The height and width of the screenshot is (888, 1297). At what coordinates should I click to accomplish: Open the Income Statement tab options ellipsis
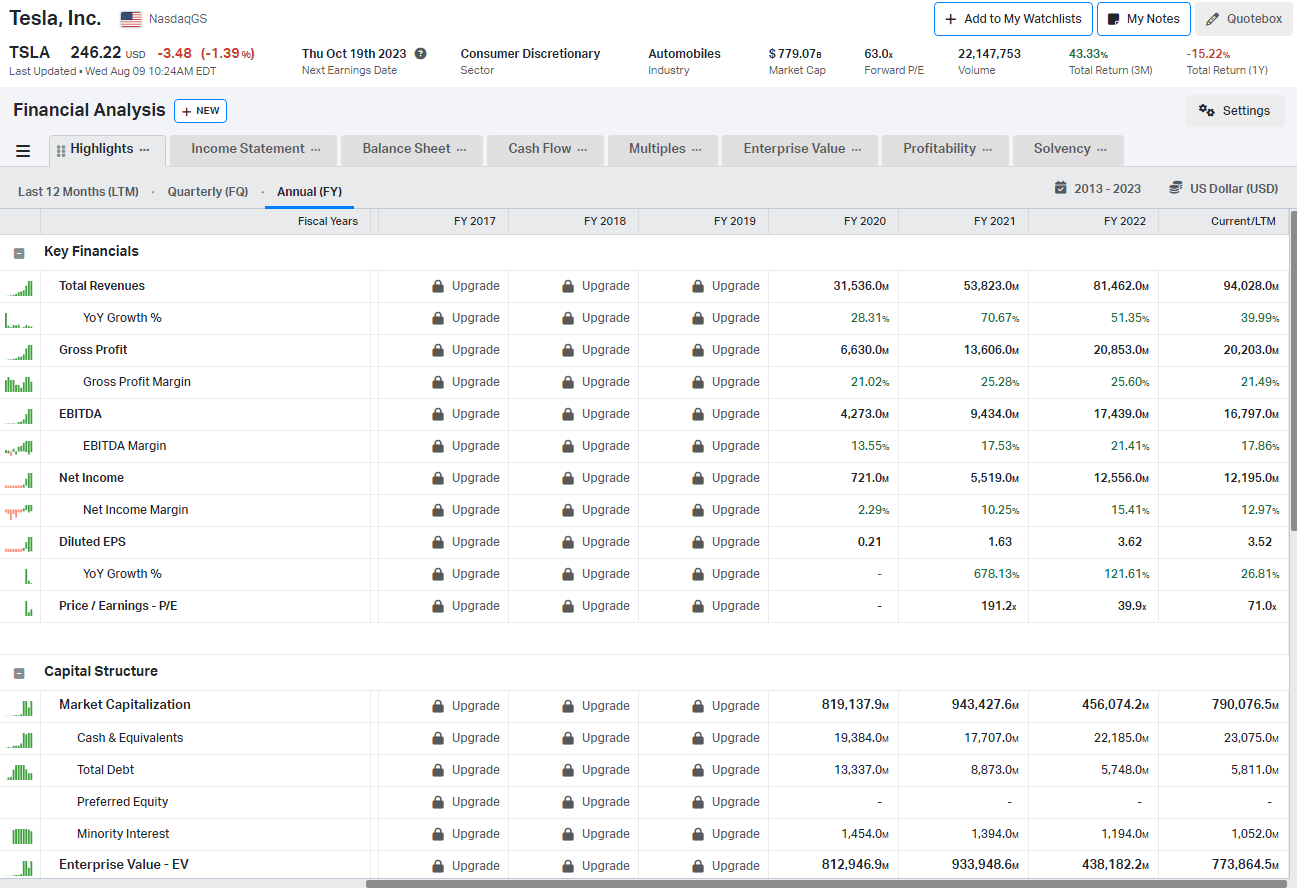316,149
